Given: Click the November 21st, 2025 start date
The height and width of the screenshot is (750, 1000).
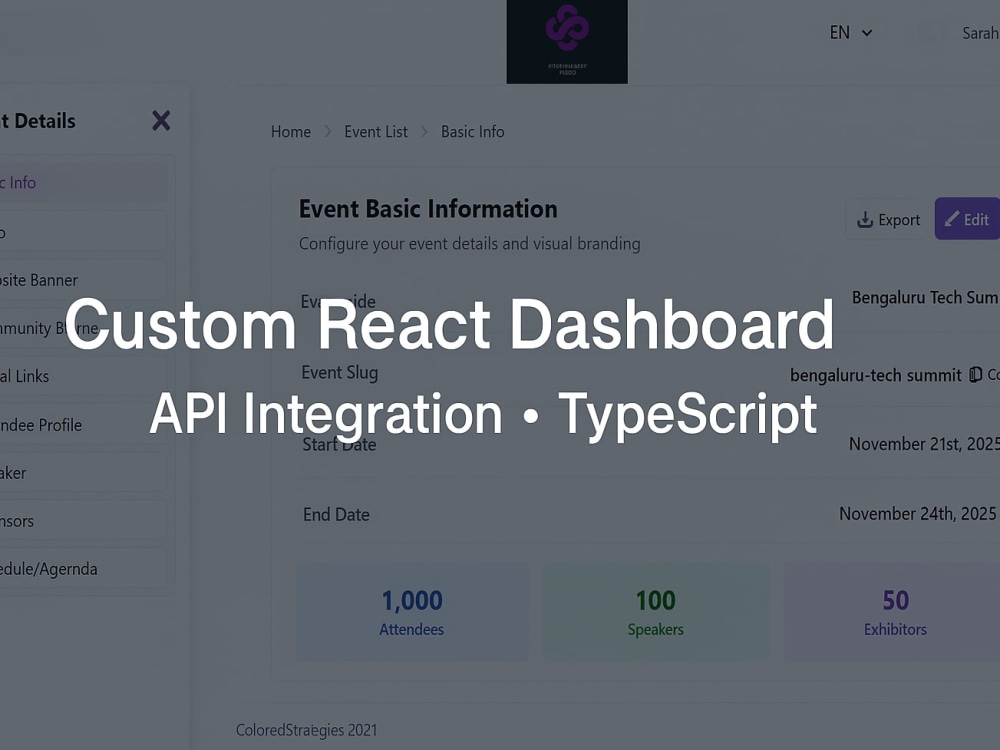Looking at the screenshot, I should [x=924, y=444].
